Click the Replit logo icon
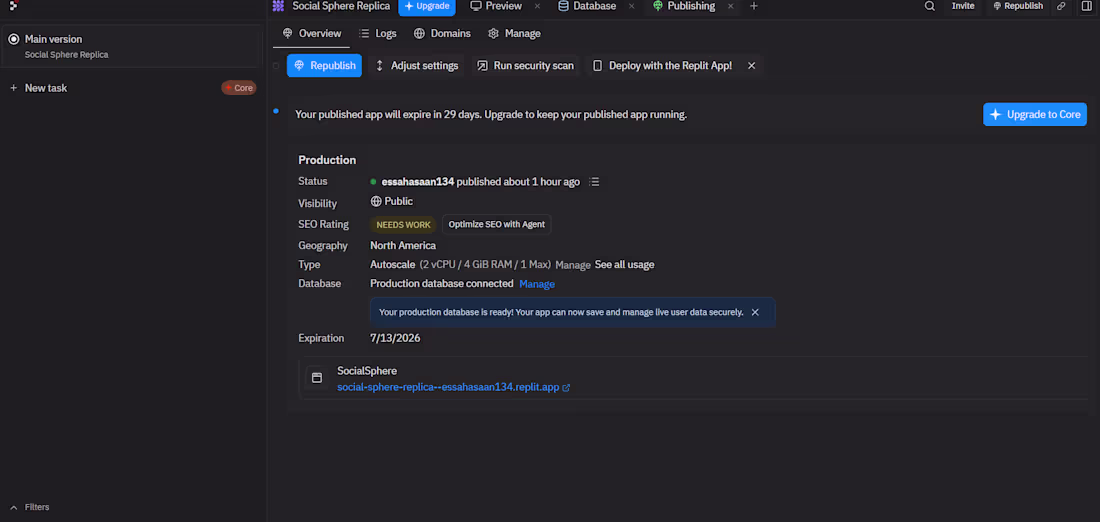Viewport: 1100px width, 522px height. point(13,6)
